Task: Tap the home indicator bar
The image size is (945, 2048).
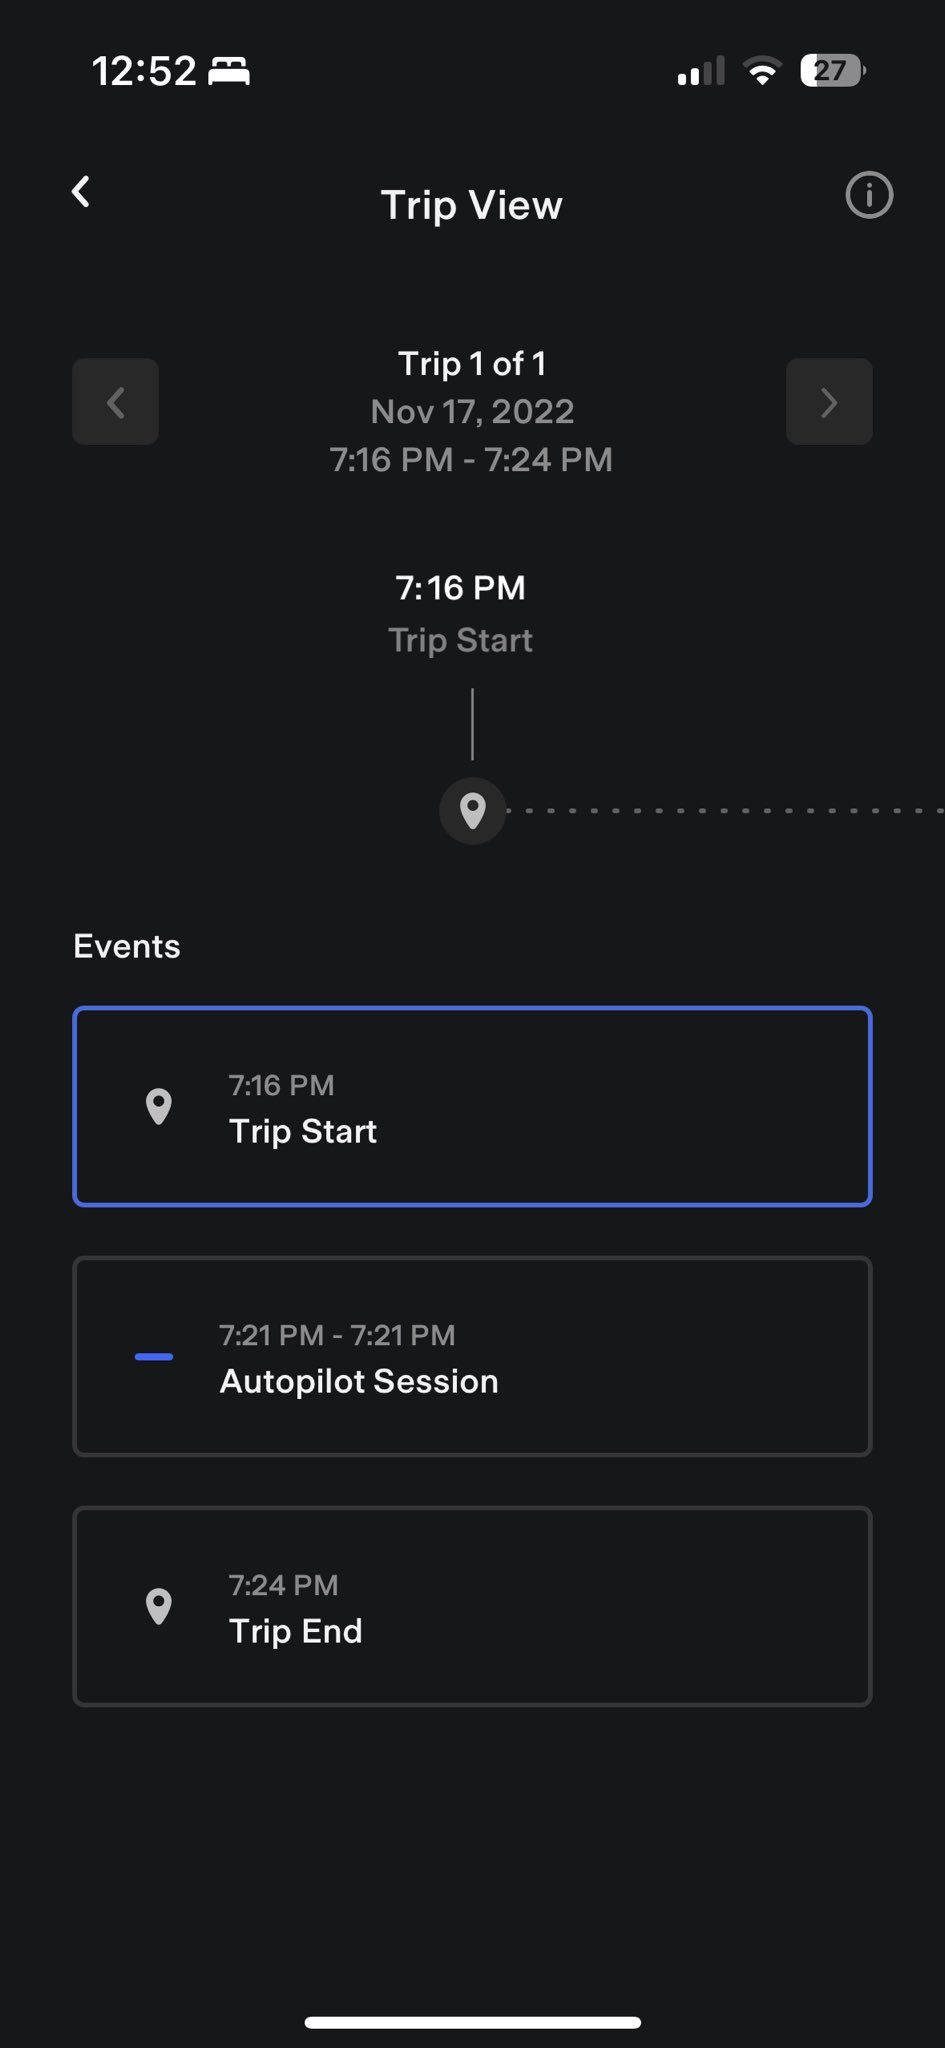Action: click(x=472, y=2022)
